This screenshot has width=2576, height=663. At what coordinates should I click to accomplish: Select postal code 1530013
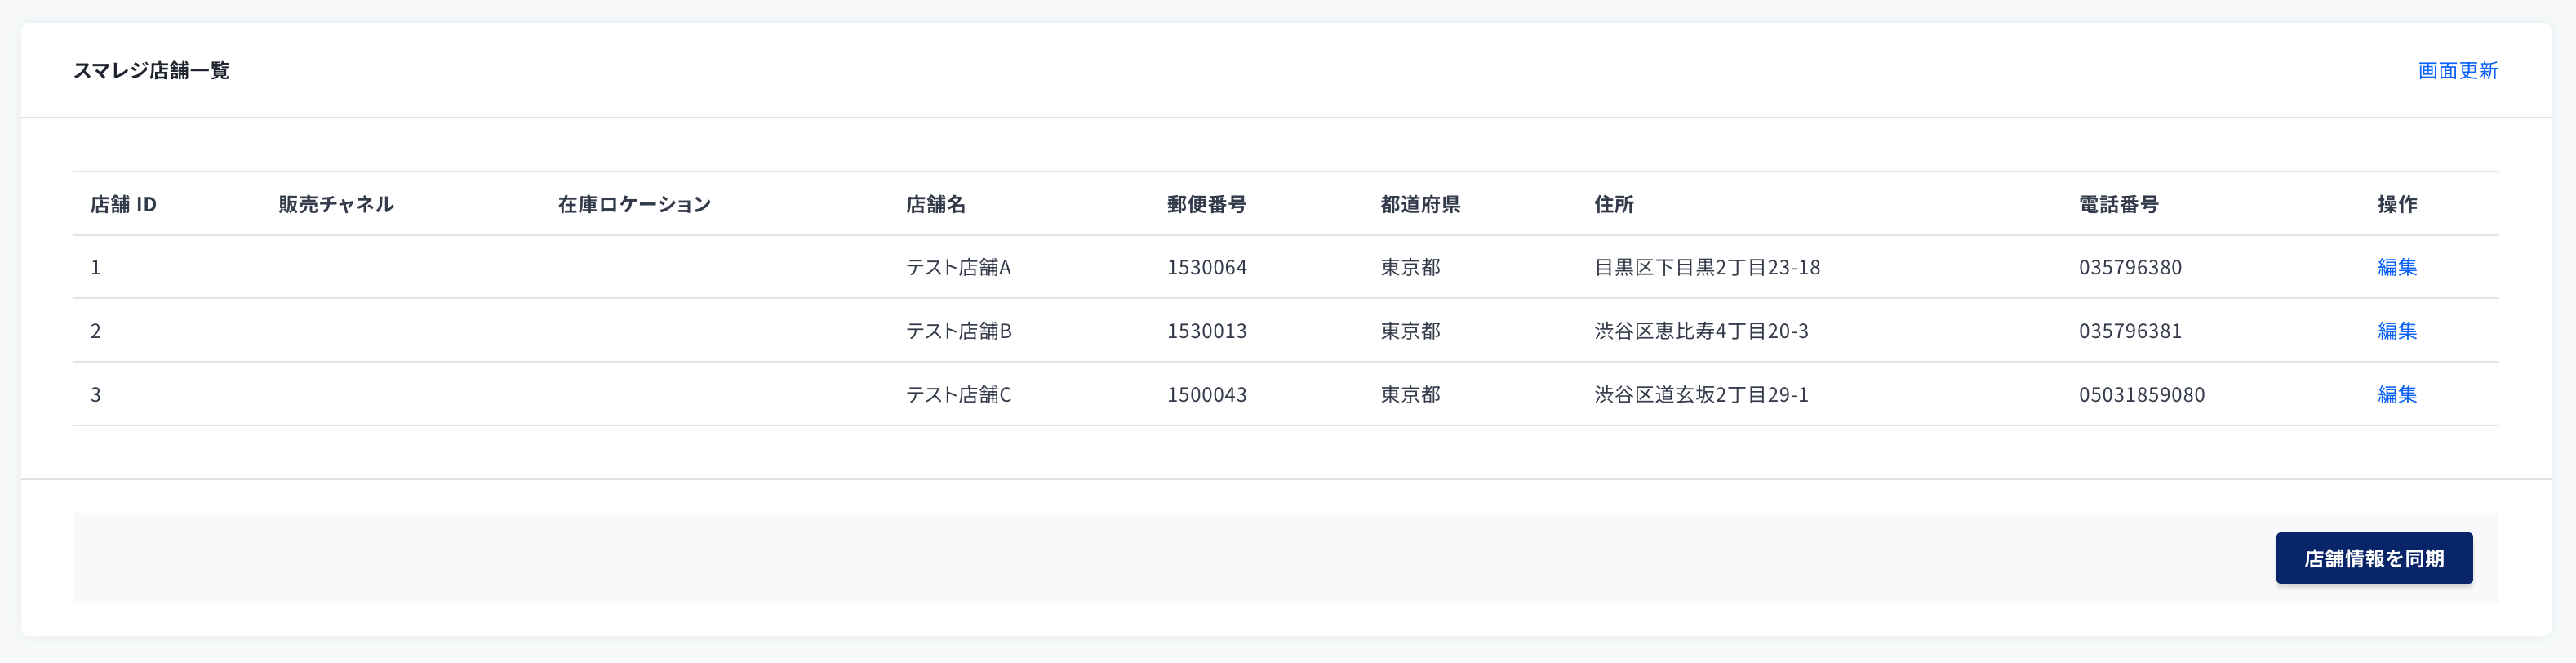click(1206, 331)
